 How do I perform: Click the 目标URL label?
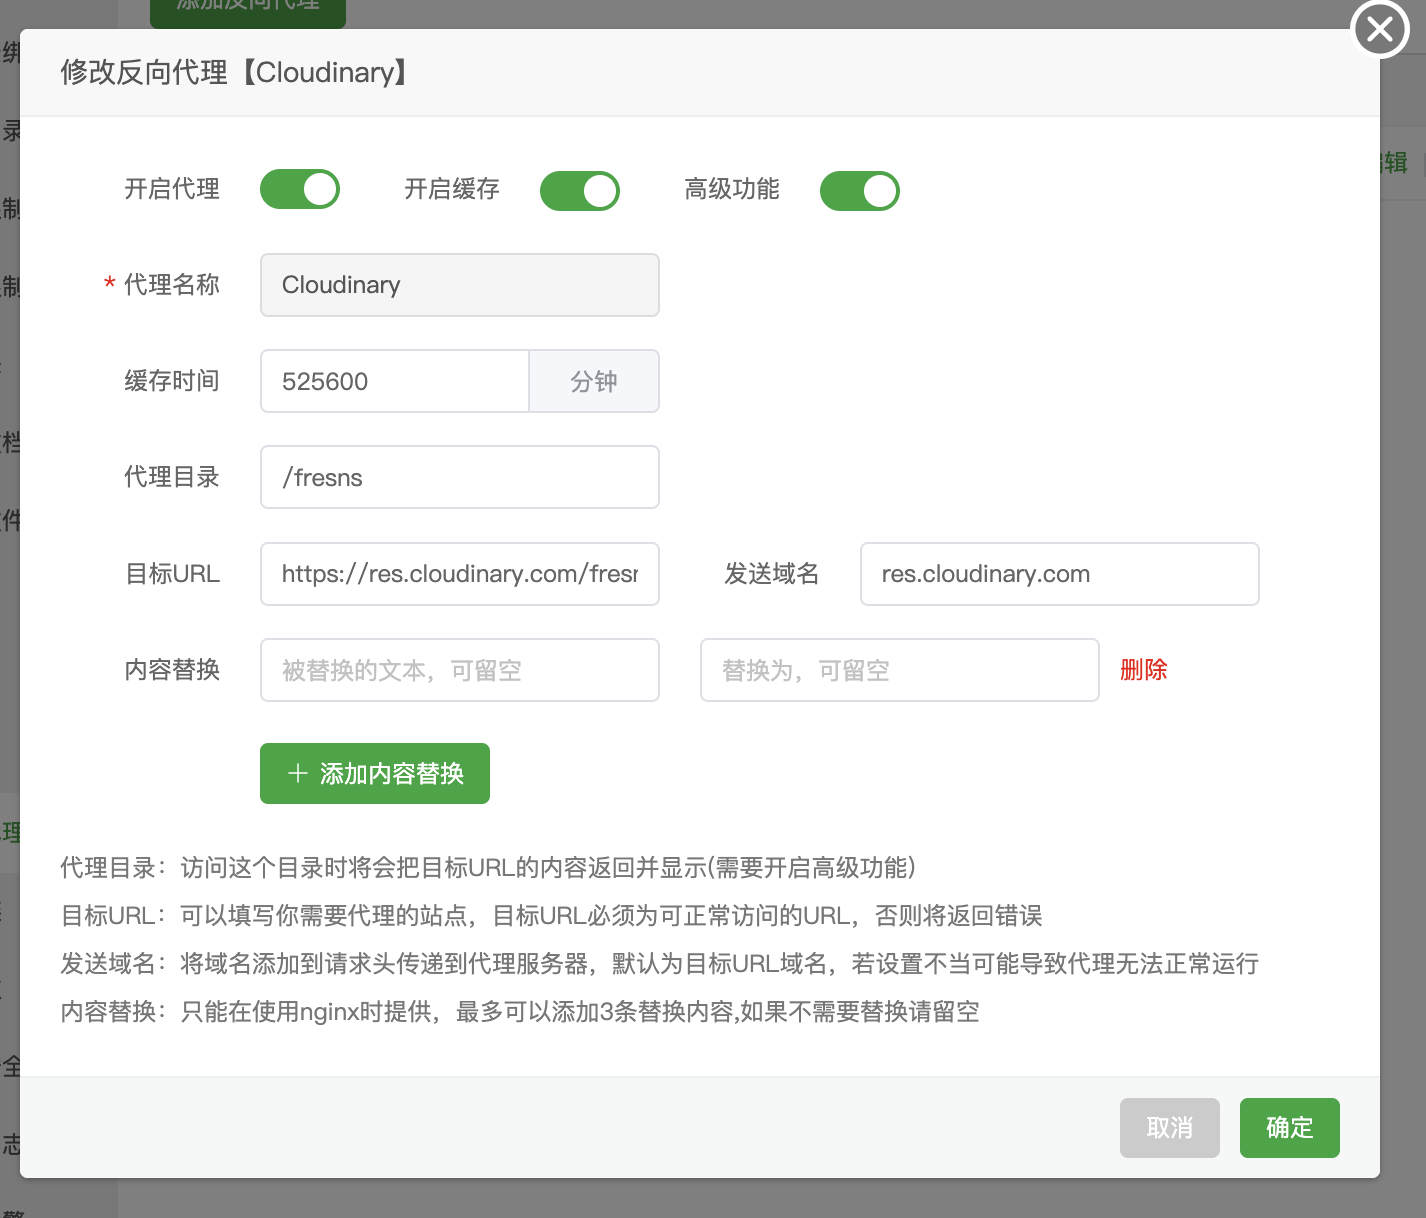[x=172, y=574]
